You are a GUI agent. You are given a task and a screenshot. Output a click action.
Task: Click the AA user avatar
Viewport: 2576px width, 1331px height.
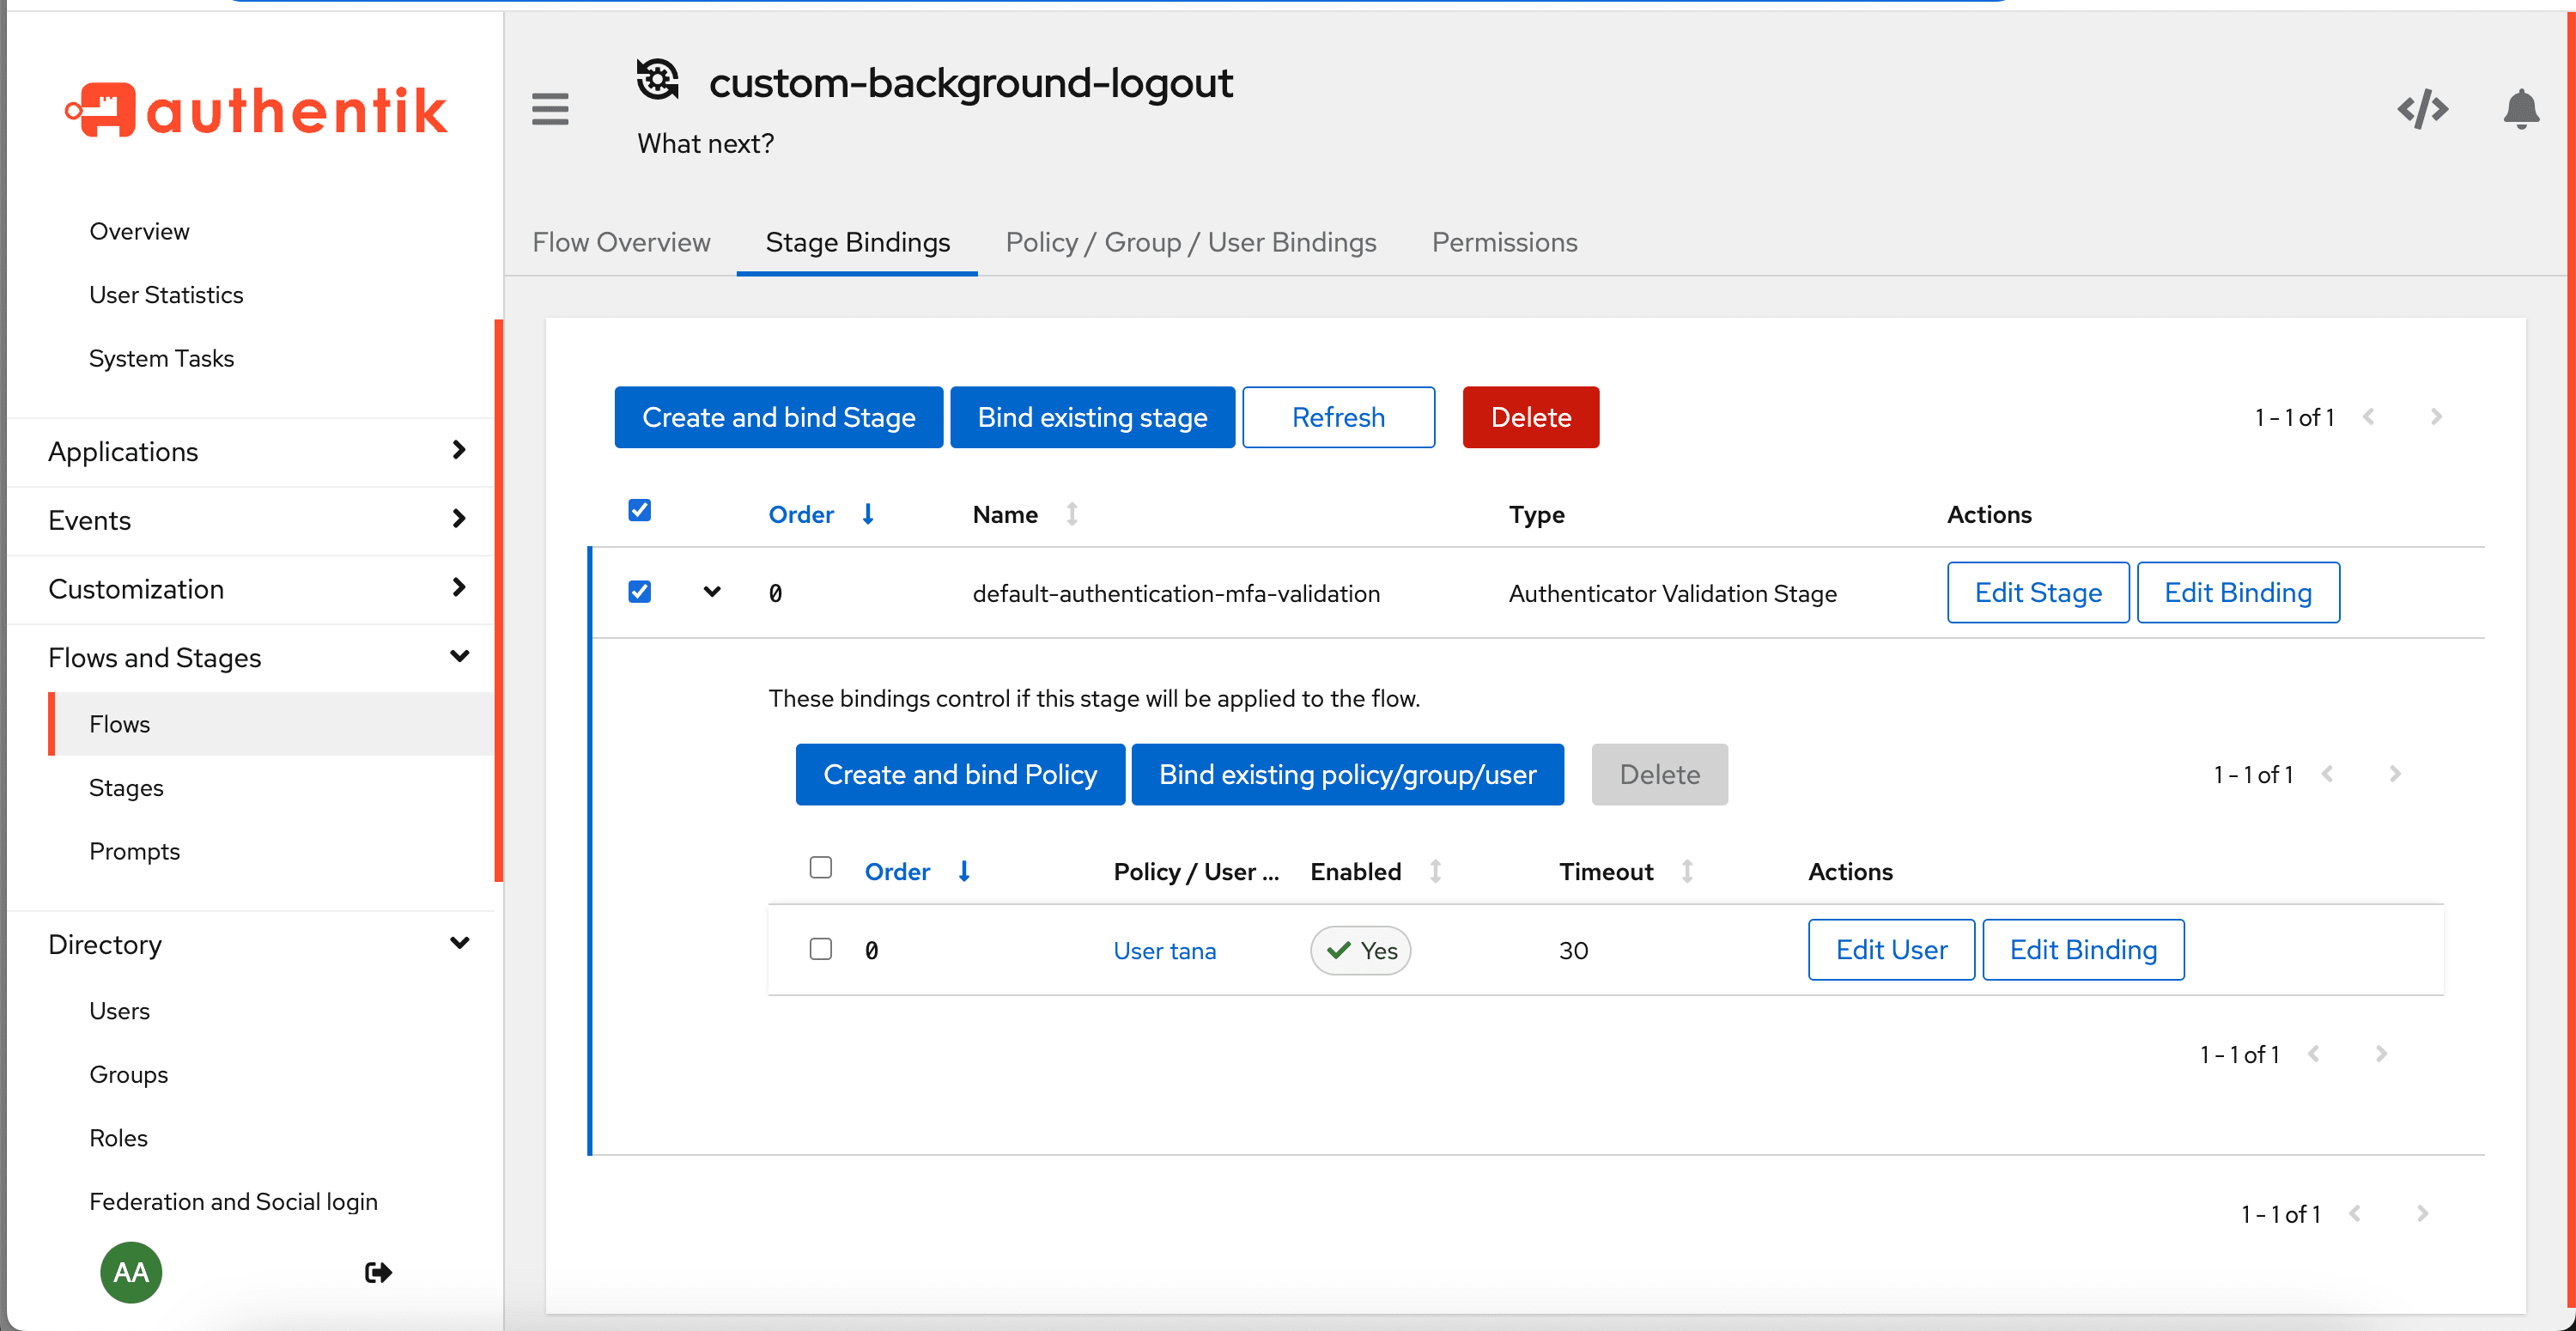[x=131, y=1272]
